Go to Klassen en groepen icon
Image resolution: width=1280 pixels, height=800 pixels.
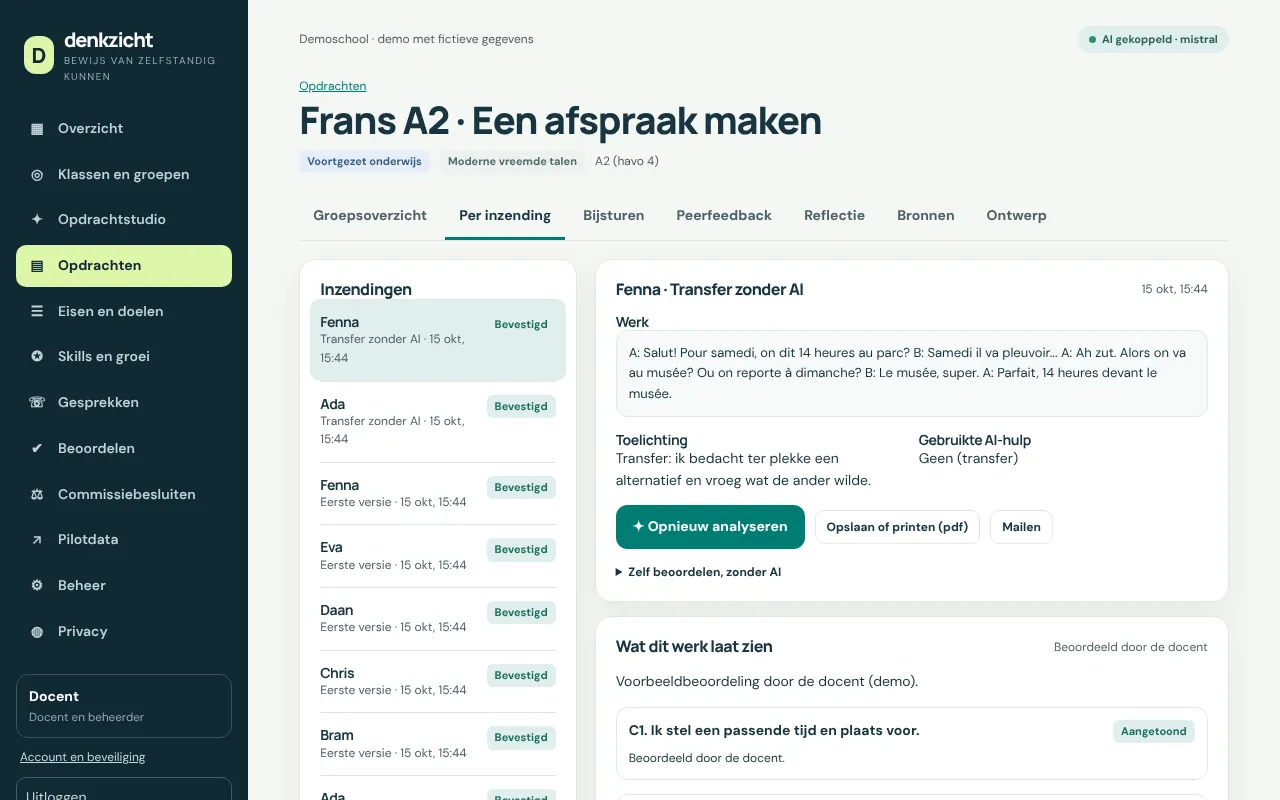coord(37,175)
